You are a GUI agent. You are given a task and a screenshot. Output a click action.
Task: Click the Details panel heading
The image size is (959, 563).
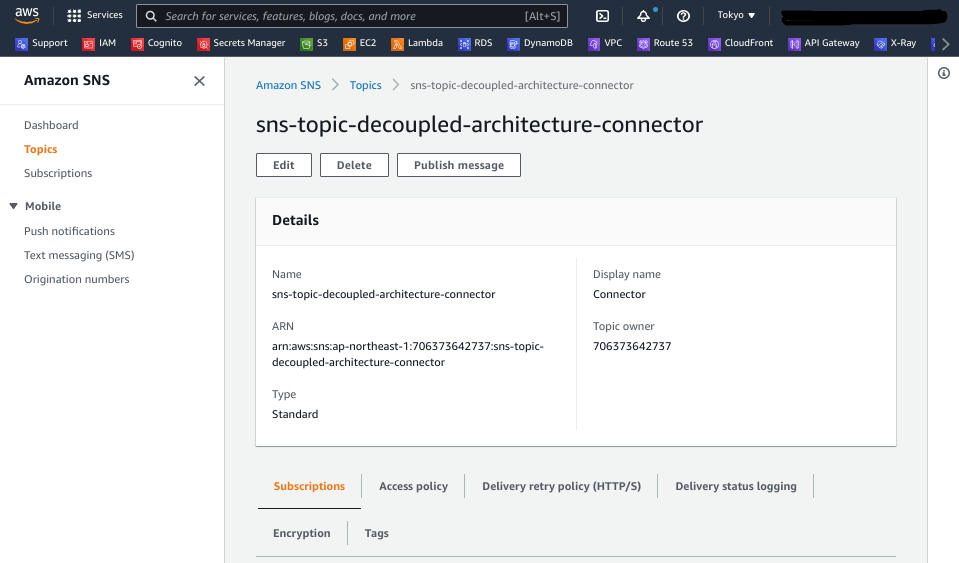pyautogui.click(x=295, y=220)
